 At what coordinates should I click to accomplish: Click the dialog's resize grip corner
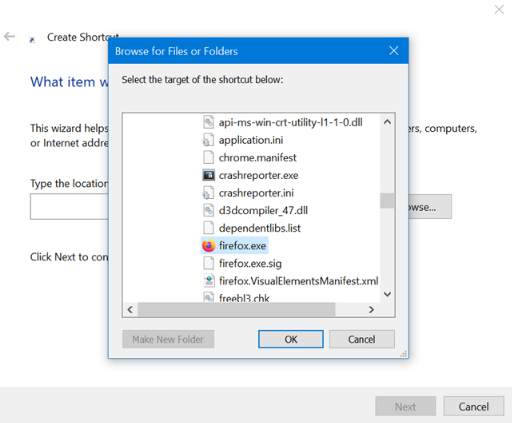pos(404,354)
